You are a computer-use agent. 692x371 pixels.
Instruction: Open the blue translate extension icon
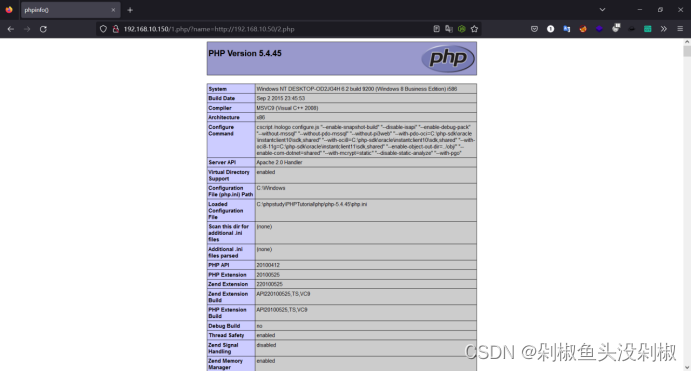pos(567,29)
